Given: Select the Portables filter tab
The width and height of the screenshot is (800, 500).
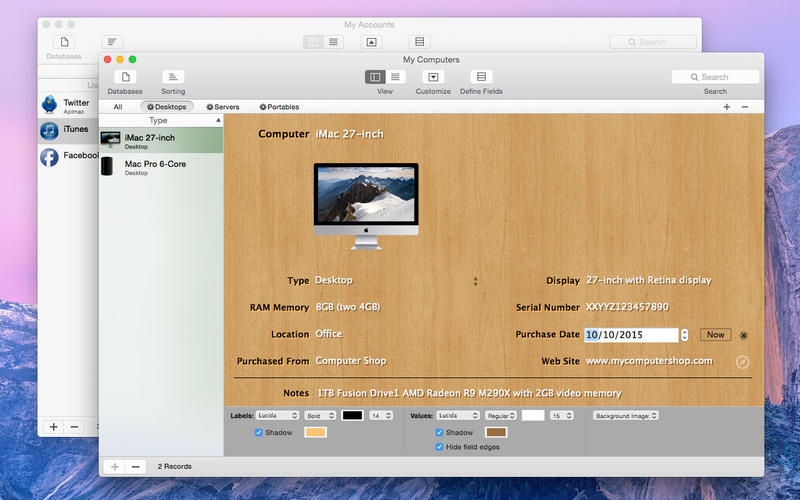Looking at the screenshot, I should click(279, 107).
